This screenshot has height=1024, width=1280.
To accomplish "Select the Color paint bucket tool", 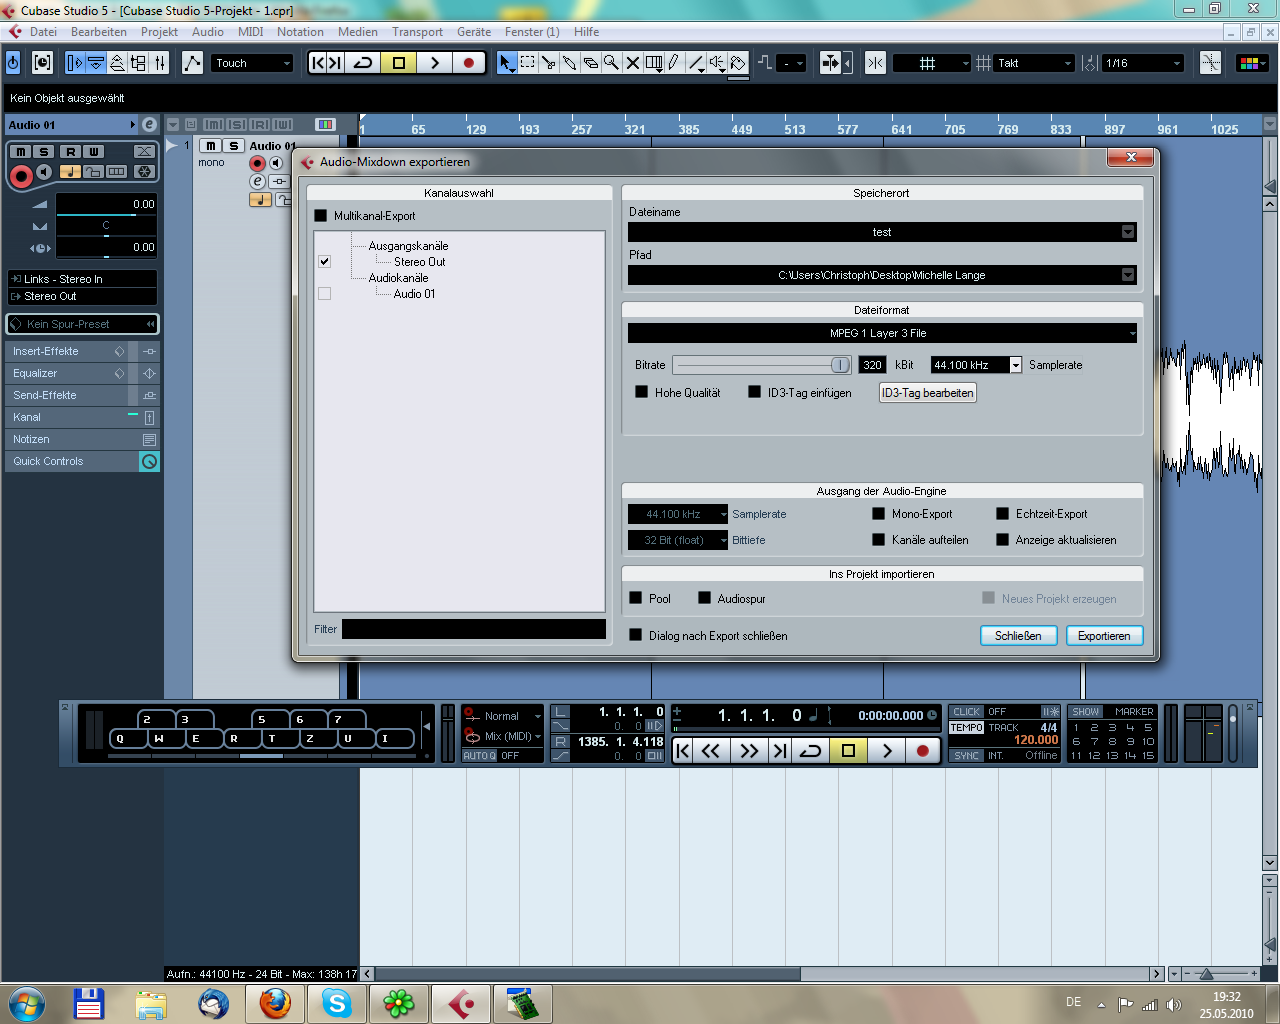I will [738, 63].
